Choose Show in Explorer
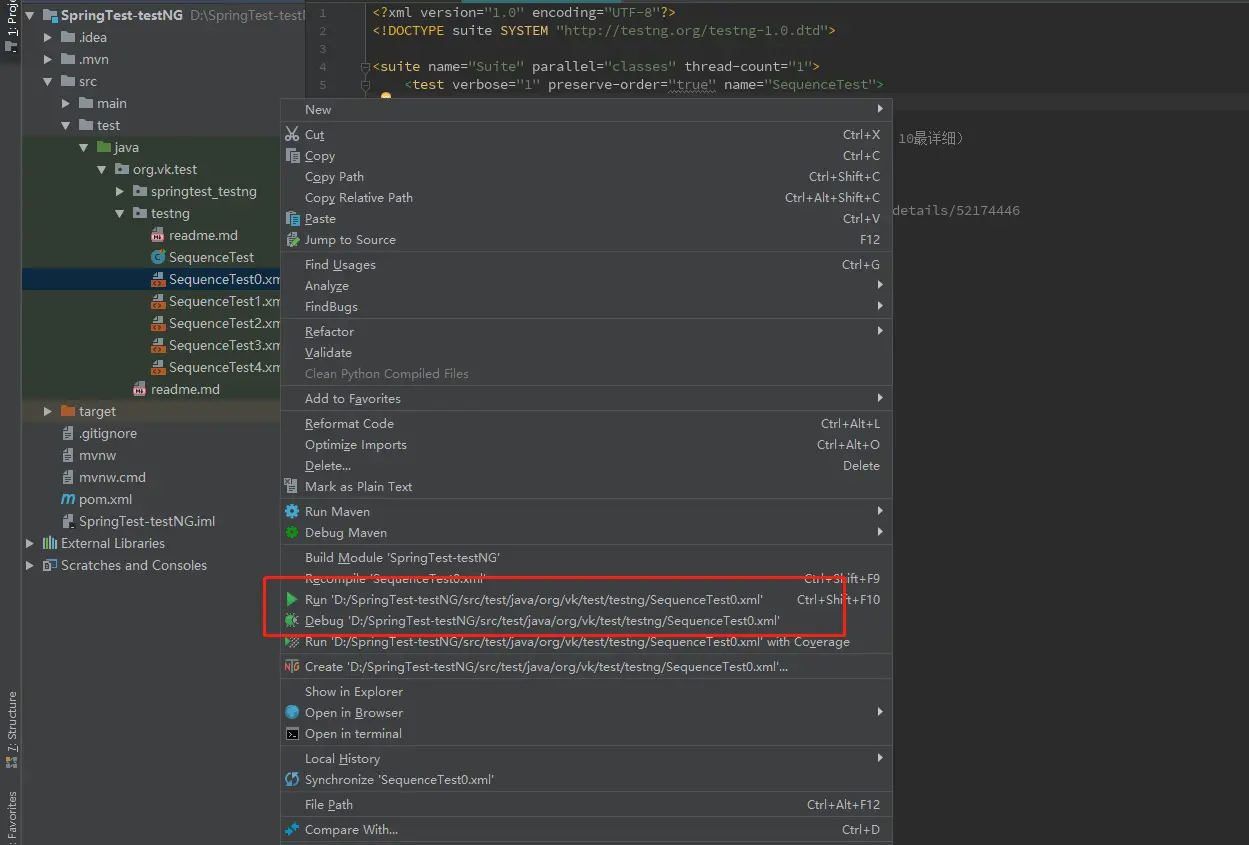 tap(586, 691)
